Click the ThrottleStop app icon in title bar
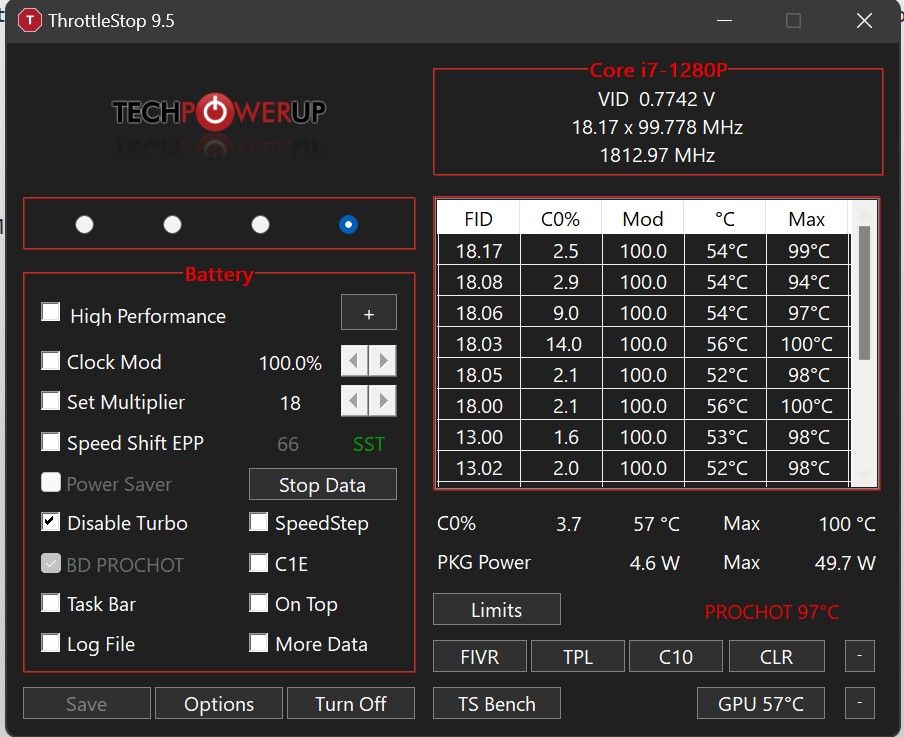904x737 pixels. [29, 21]
